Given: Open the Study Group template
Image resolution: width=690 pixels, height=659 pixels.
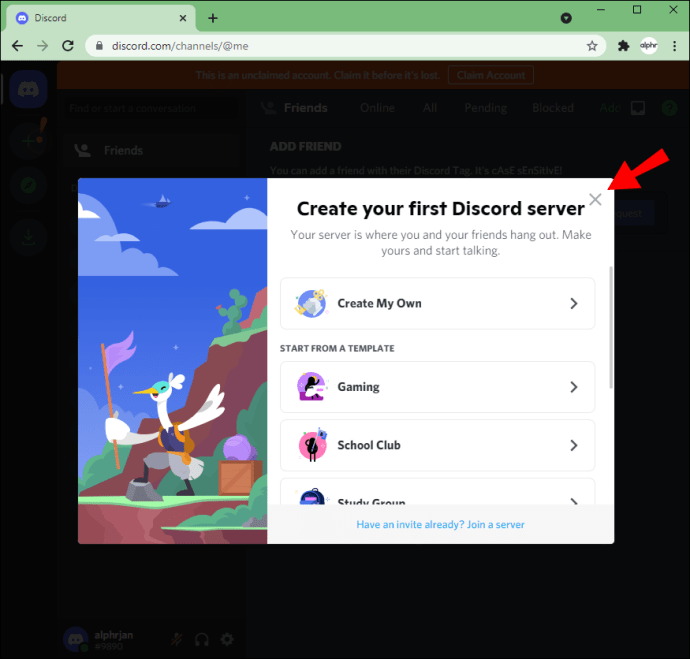Looking at the screenshot, I should (x=437, y=492).
